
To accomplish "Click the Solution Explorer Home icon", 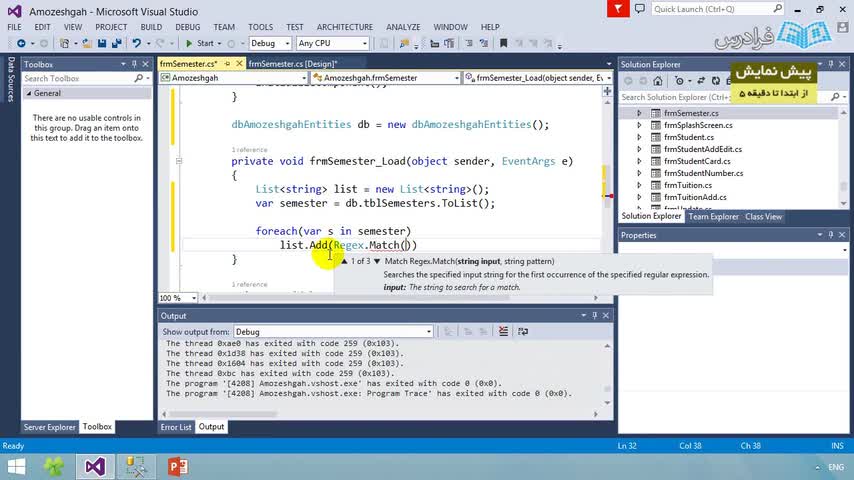I will coord(658,81).
